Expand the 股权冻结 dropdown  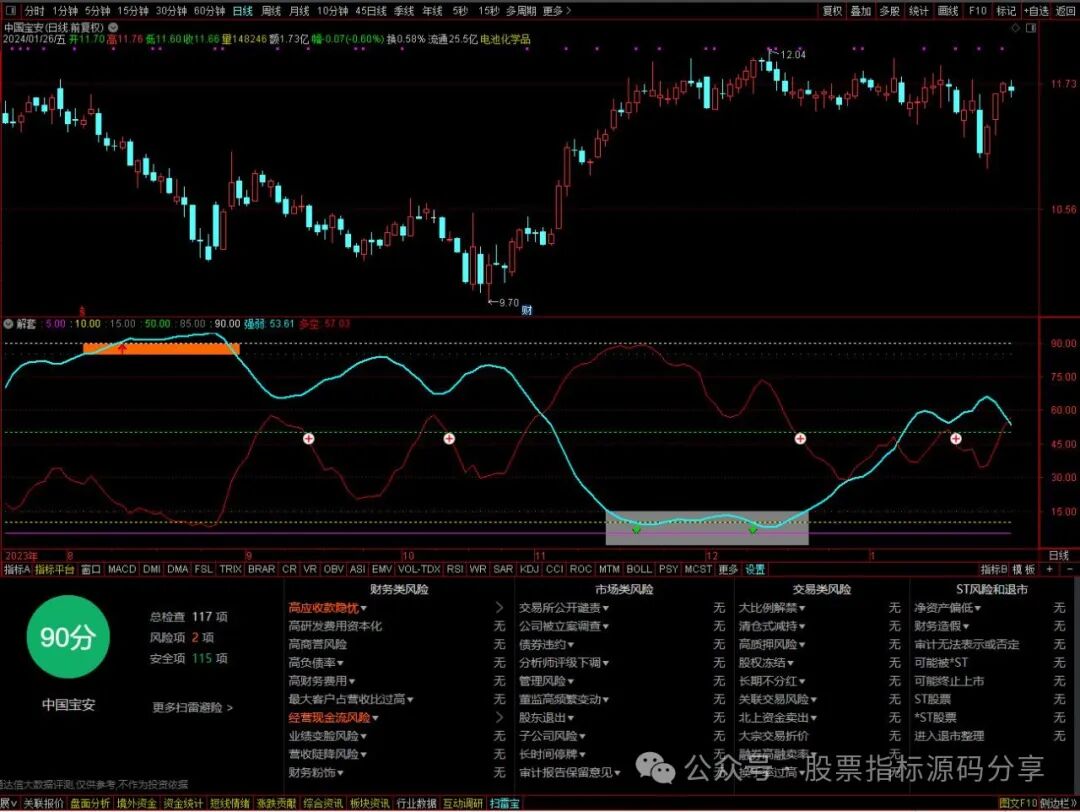(x=790, y=663)
